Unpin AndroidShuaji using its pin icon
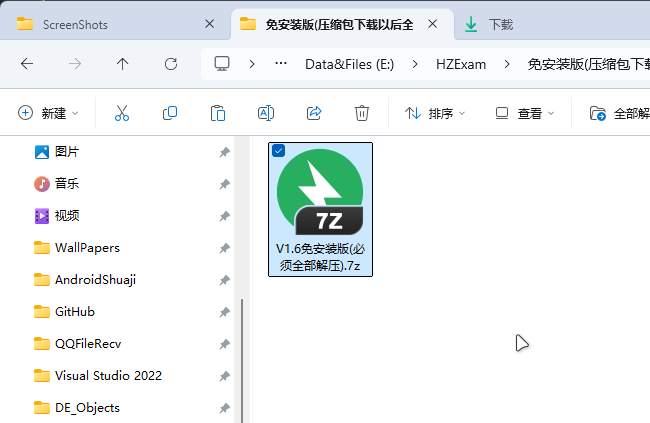650x423 pixels. (x=224, y=280)
